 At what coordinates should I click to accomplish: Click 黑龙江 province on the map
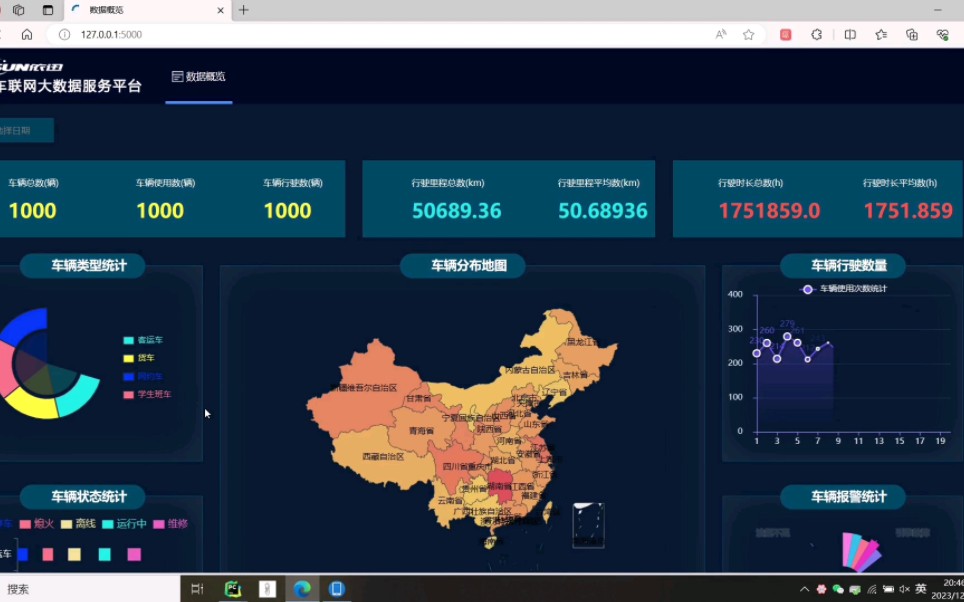pyautogui.click(x=582, y=342)
